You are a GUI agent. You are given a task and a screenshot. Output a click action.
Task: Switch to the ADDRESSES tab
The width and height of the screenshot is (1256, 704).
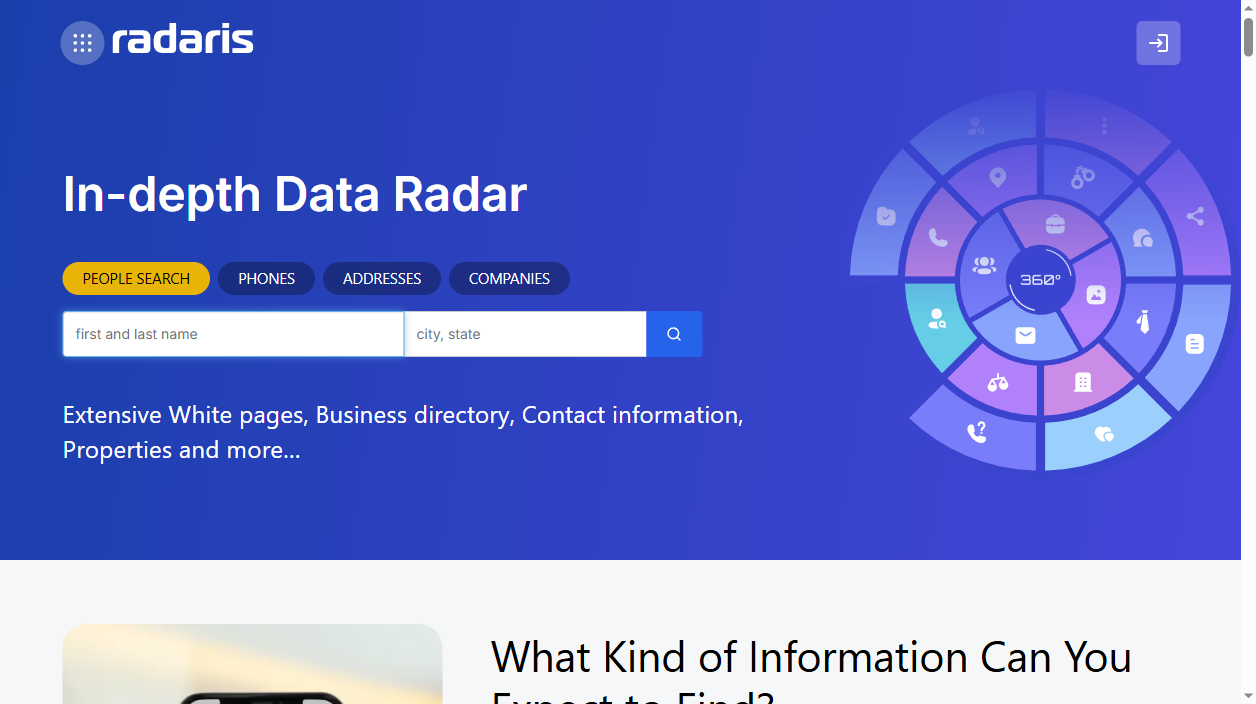coord(382,279)
